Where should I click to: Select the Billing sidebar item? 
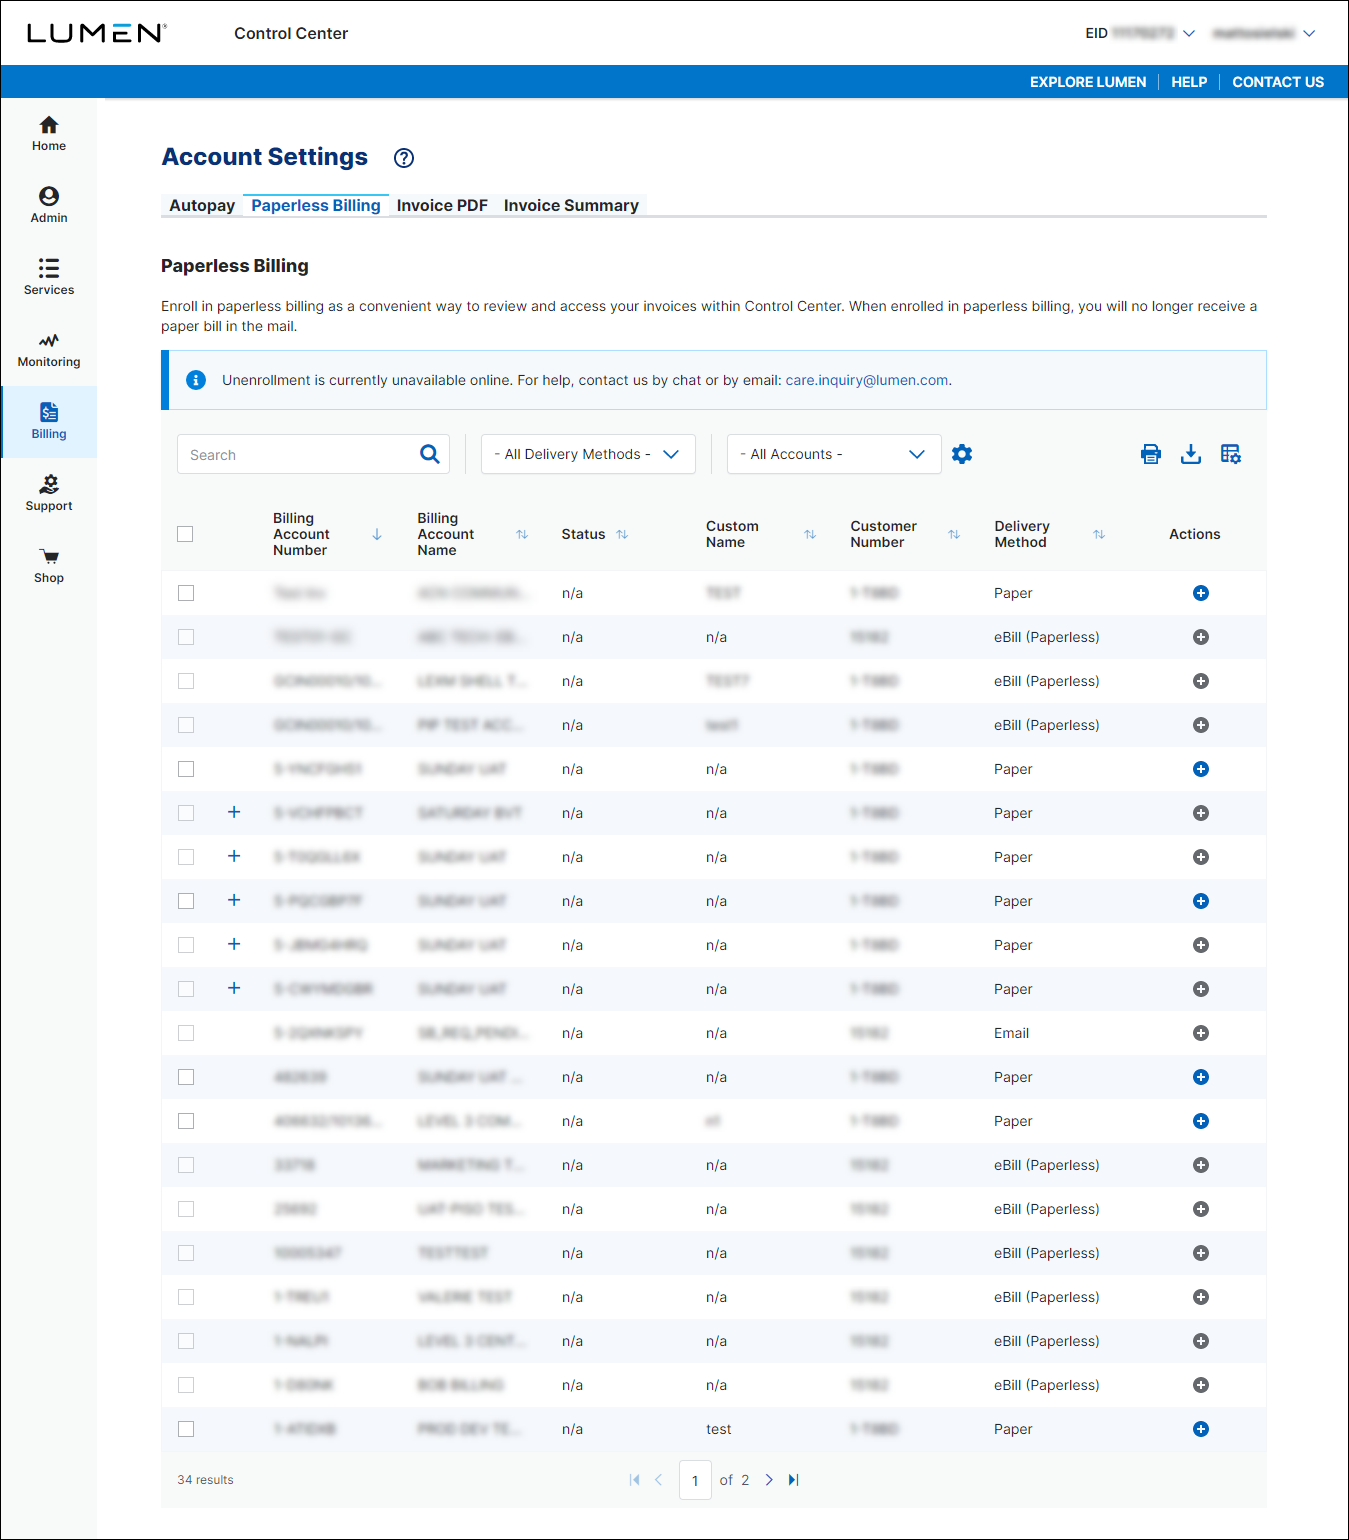48,422
